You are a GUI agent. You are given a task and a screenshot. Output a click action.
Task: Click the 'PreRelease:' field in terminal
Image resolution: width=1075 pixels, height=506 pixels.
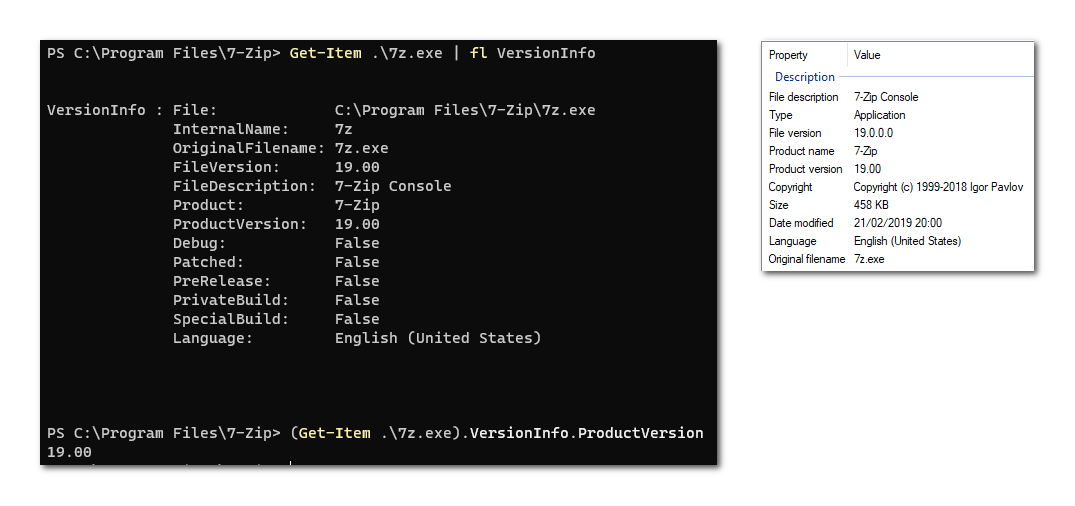(x=222, y=281)
